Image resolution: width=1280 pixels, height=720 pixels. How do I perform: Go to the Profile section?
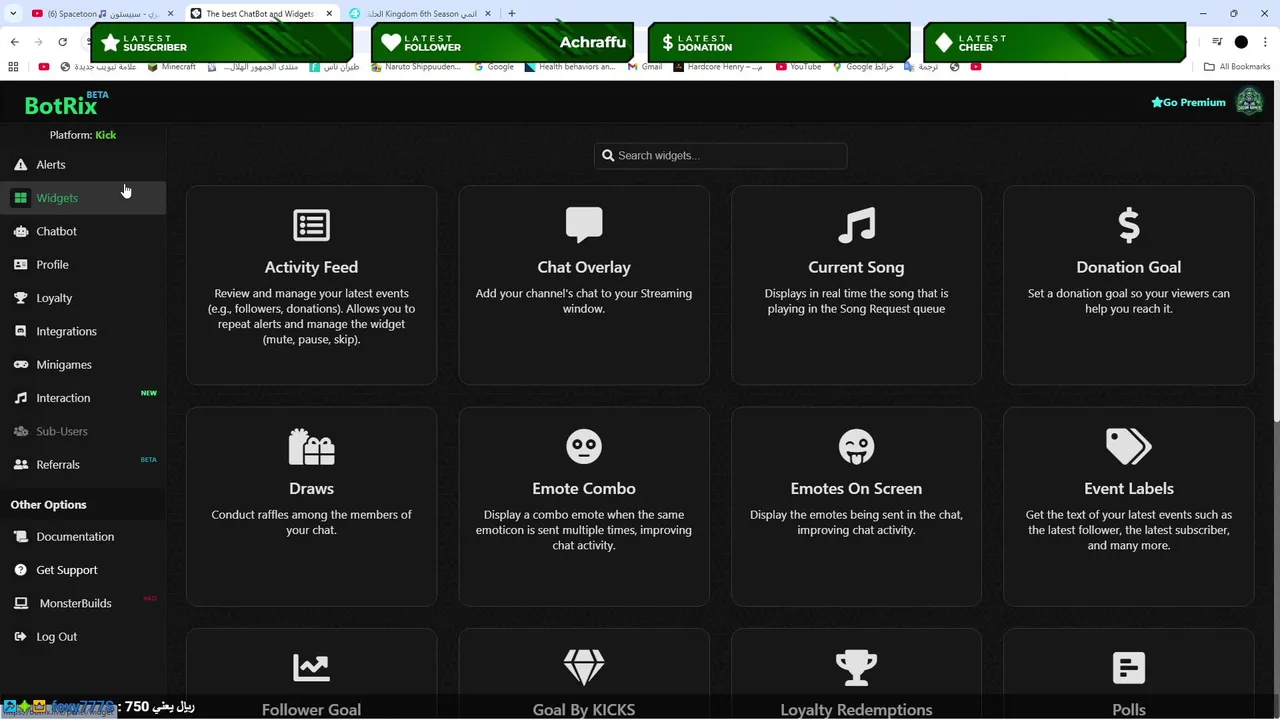(82, 265)
